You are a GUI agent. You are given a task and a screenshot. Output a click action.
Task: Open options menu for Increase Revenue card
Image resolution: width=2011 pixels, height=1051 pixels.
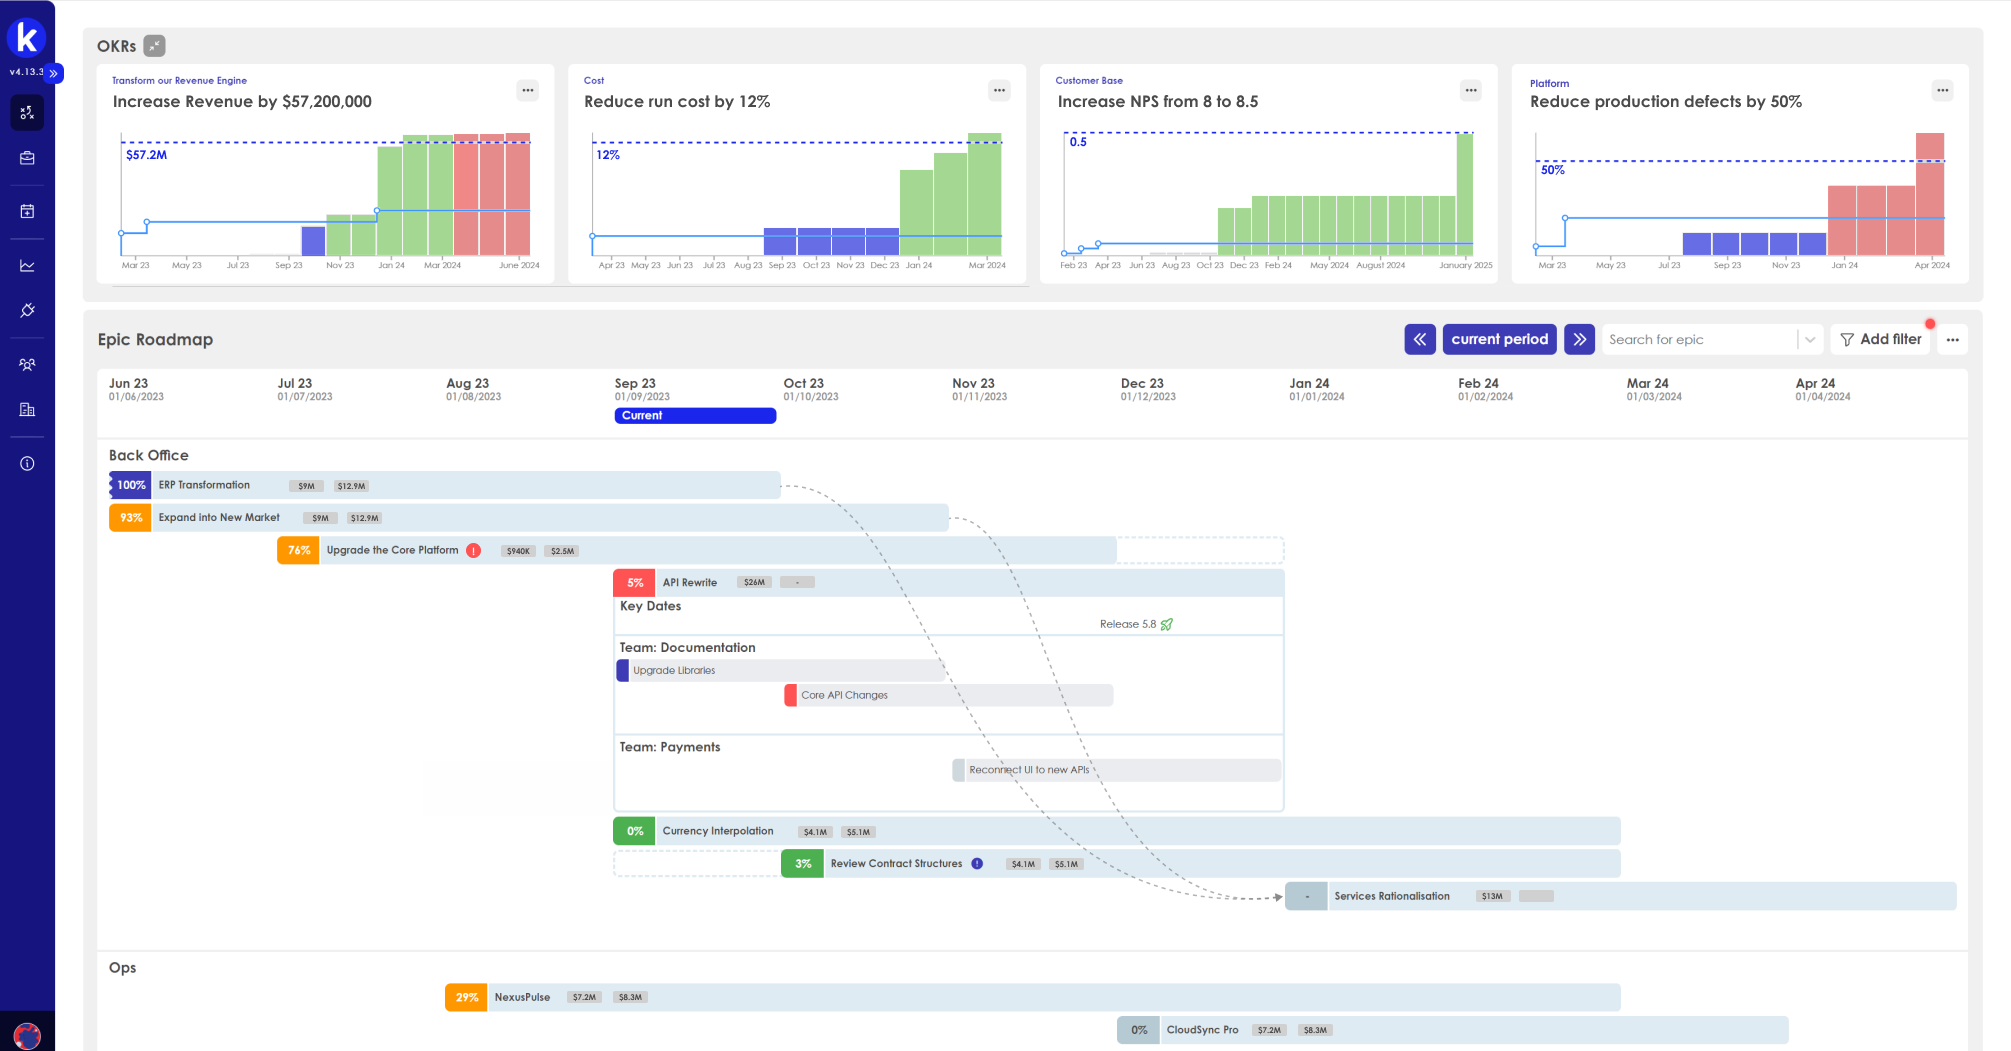527,91
